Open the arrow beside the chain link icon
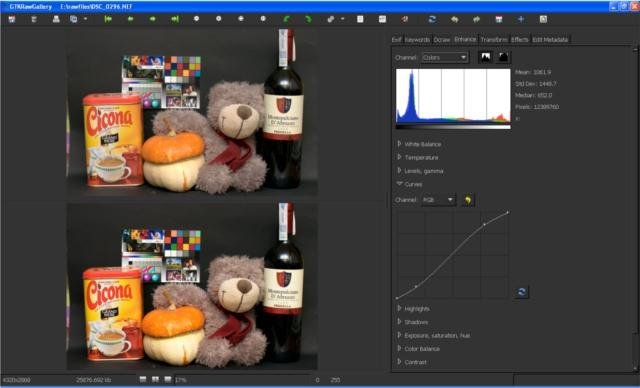The image size is (640, 388). coord(342,19)
